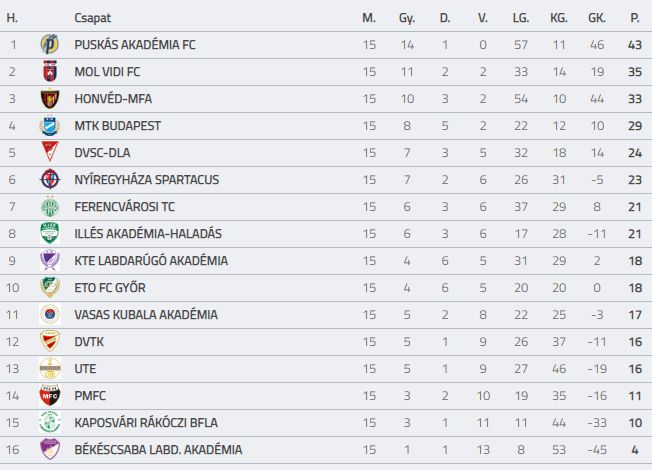Select the UTE team row name
This screenshot has width=652, height=470.
click(85, 369)
